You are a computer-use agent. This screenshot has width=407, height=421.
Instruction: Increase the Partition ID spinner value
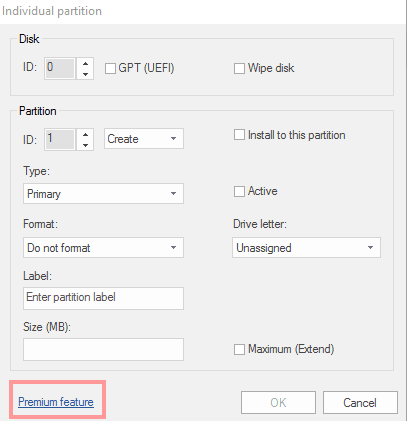85,134
